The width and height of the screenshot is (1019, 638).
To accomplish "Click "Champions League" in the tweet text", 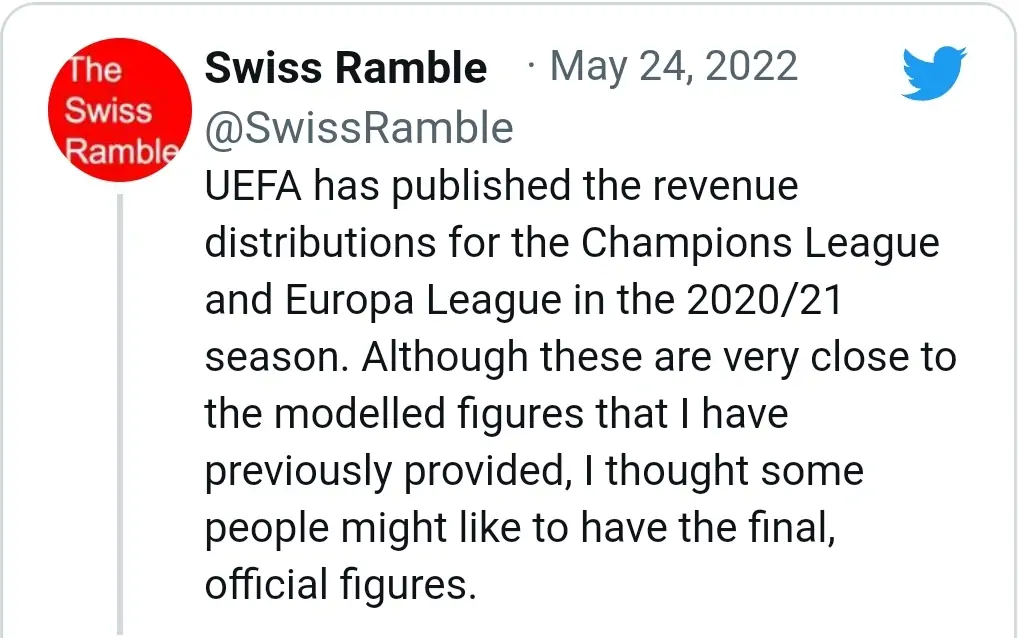I will [x=760, y=244].
